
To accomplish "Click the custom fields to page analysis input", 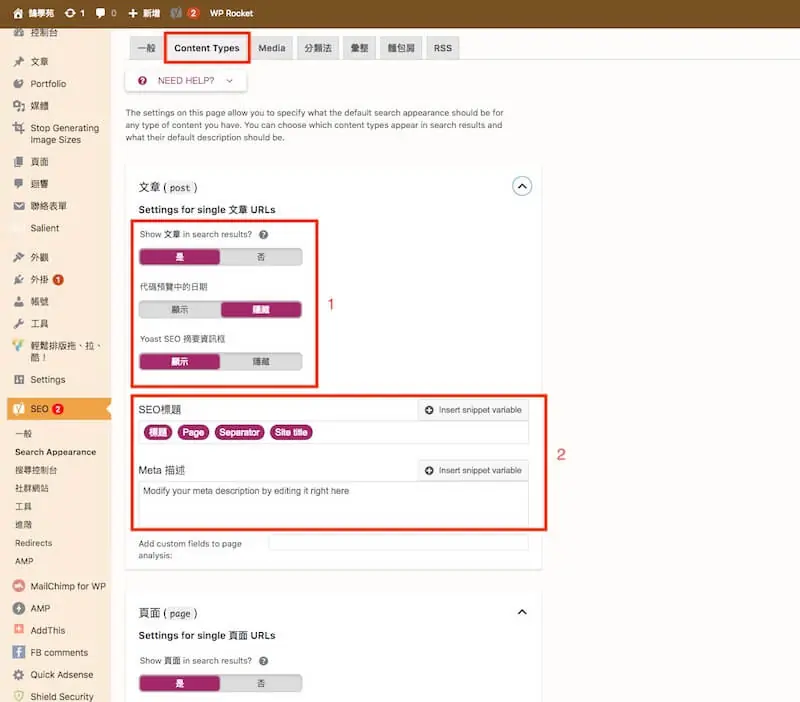I will tap(398, 542).
